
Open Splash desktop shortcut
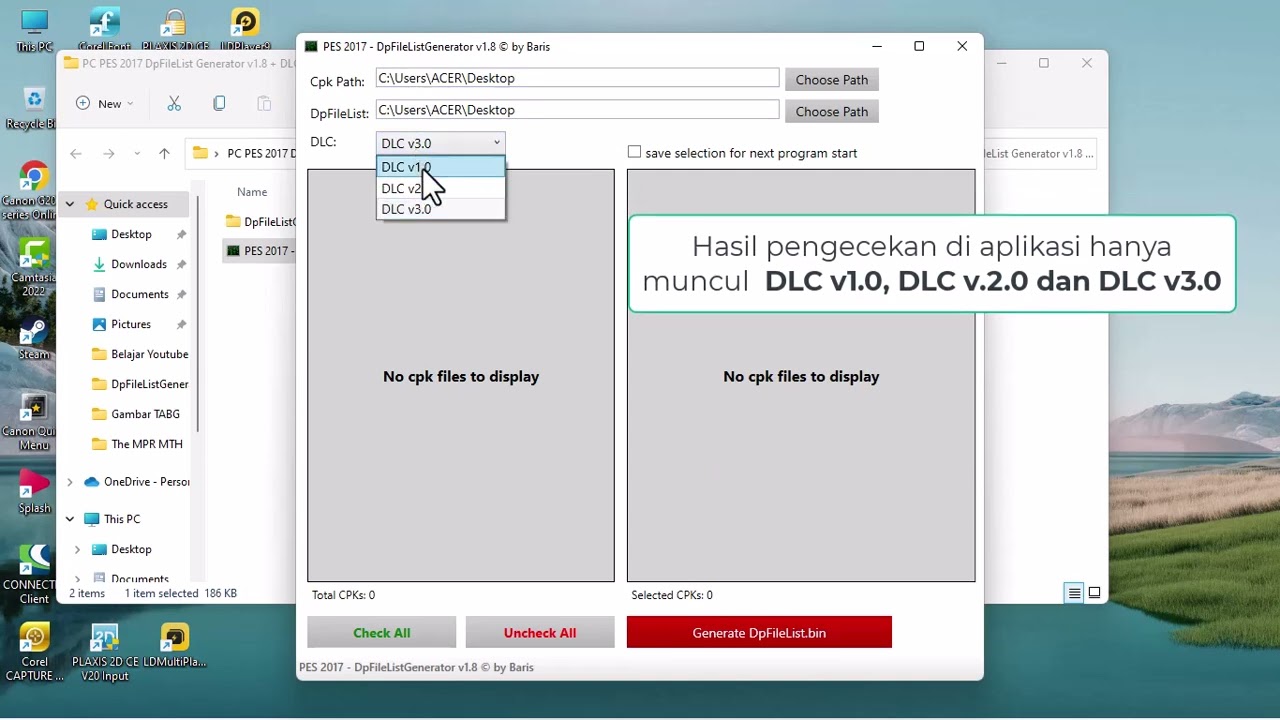pyautogui.click(x=33, y=492)
